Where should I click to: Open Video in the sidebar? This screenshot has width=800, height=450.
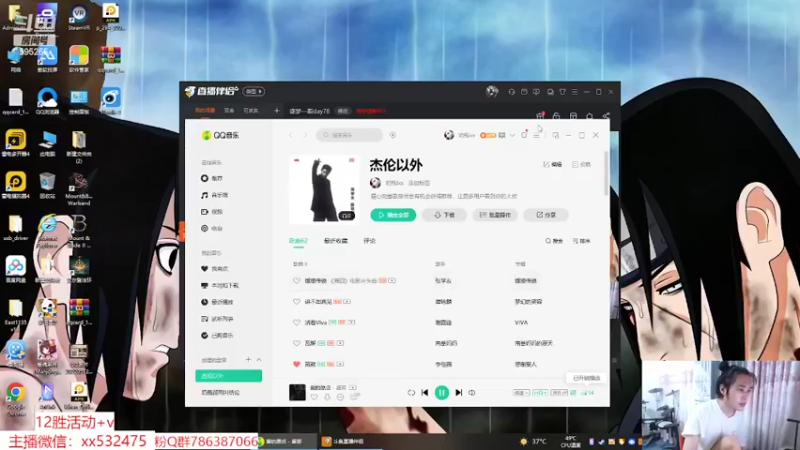[x=212, y=212]
